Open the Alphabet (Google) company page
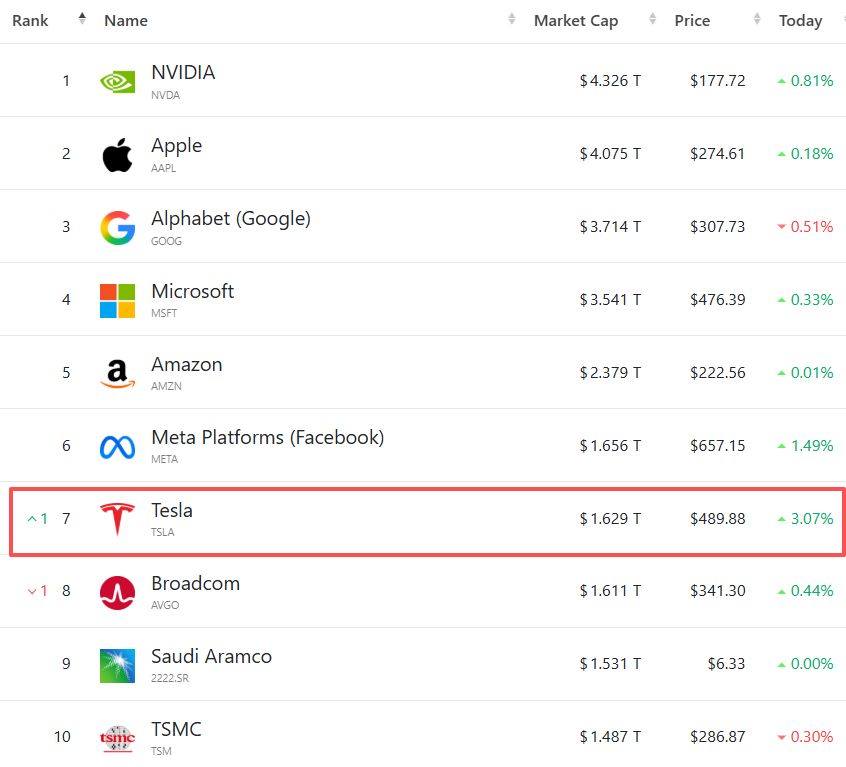The width and height of the screenshot is (846, 767). pyautogui.click(x=230, y=218)
